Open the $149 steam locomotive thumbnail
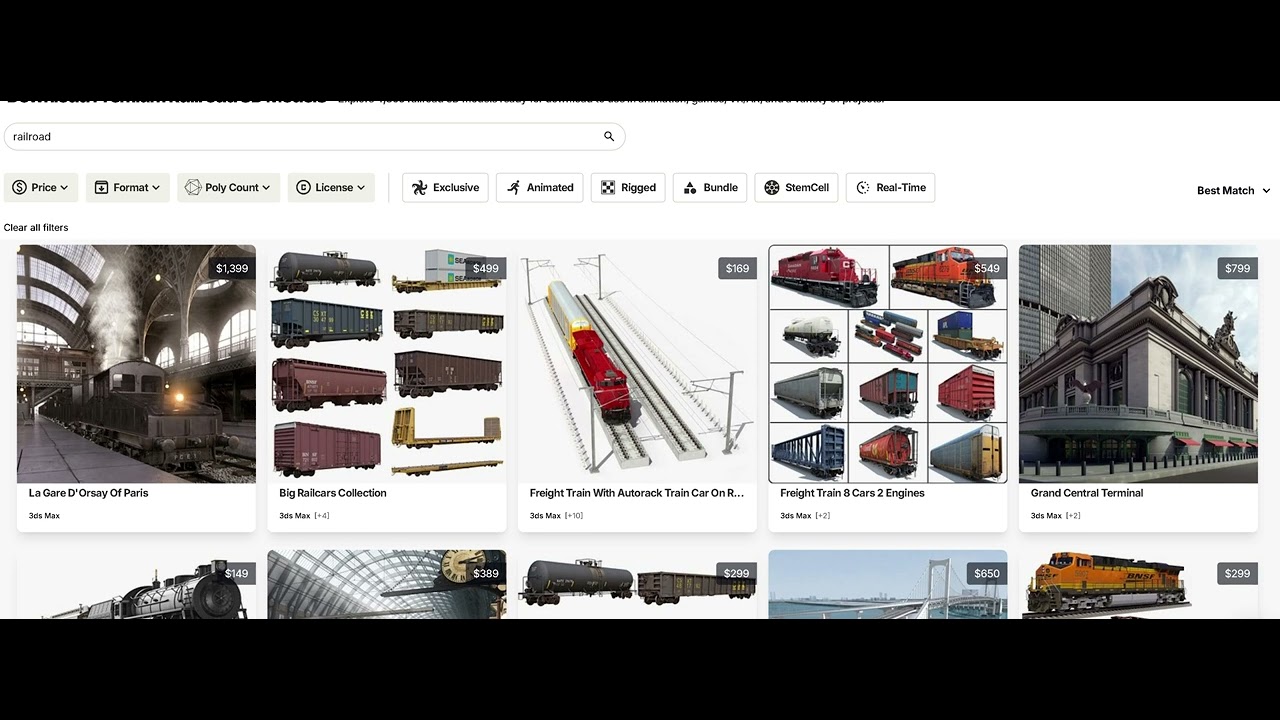 coord(136,585)
